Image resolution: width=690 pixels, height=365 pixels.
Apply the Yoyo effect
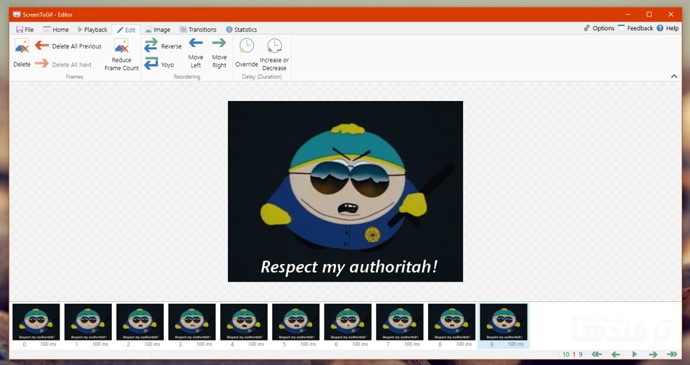click(x=159, y=64)
